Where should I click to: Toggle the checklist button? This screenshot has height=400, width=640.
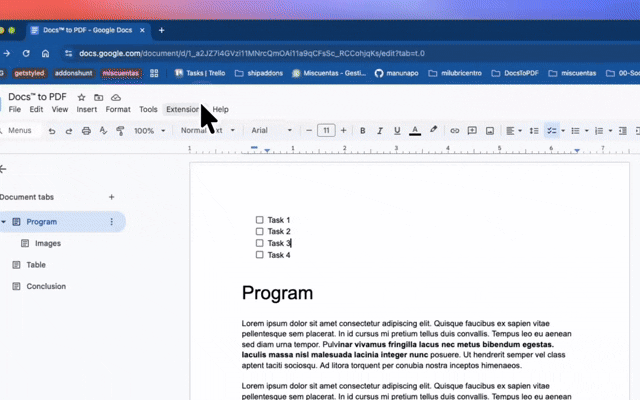click(551, 131)
